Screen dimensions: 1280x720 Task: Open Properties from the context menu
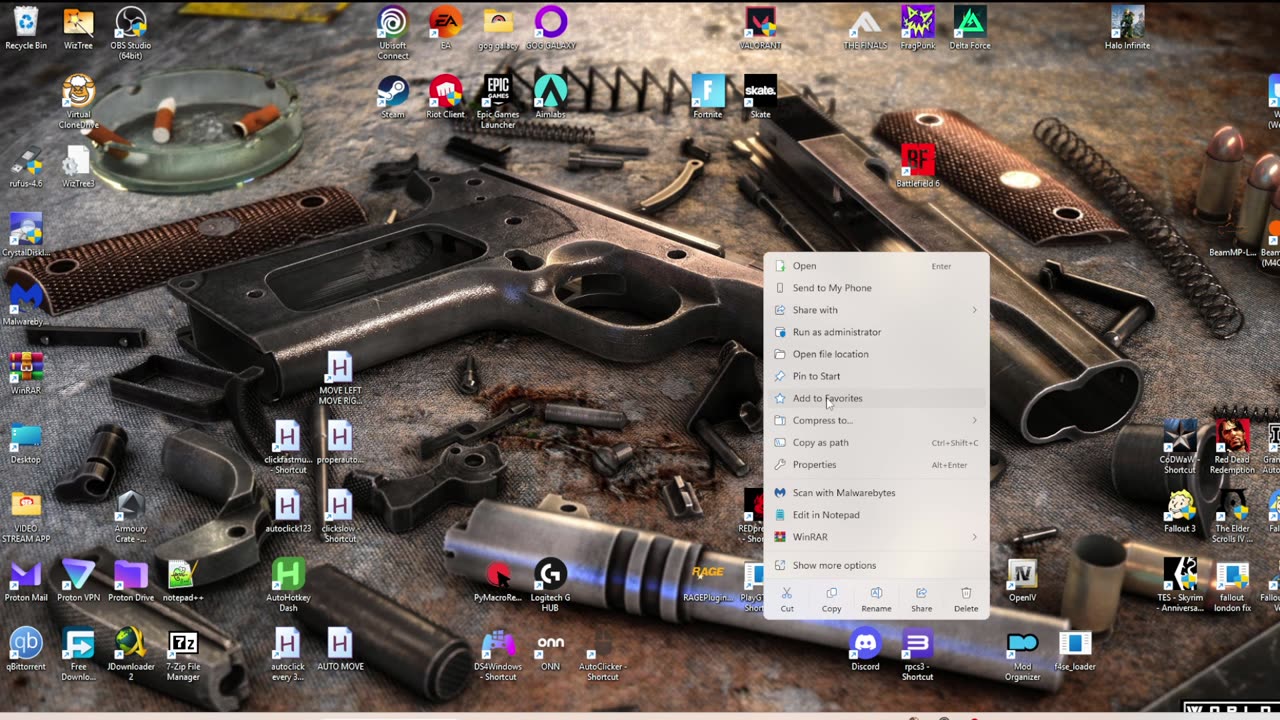(x=876, y=464)
